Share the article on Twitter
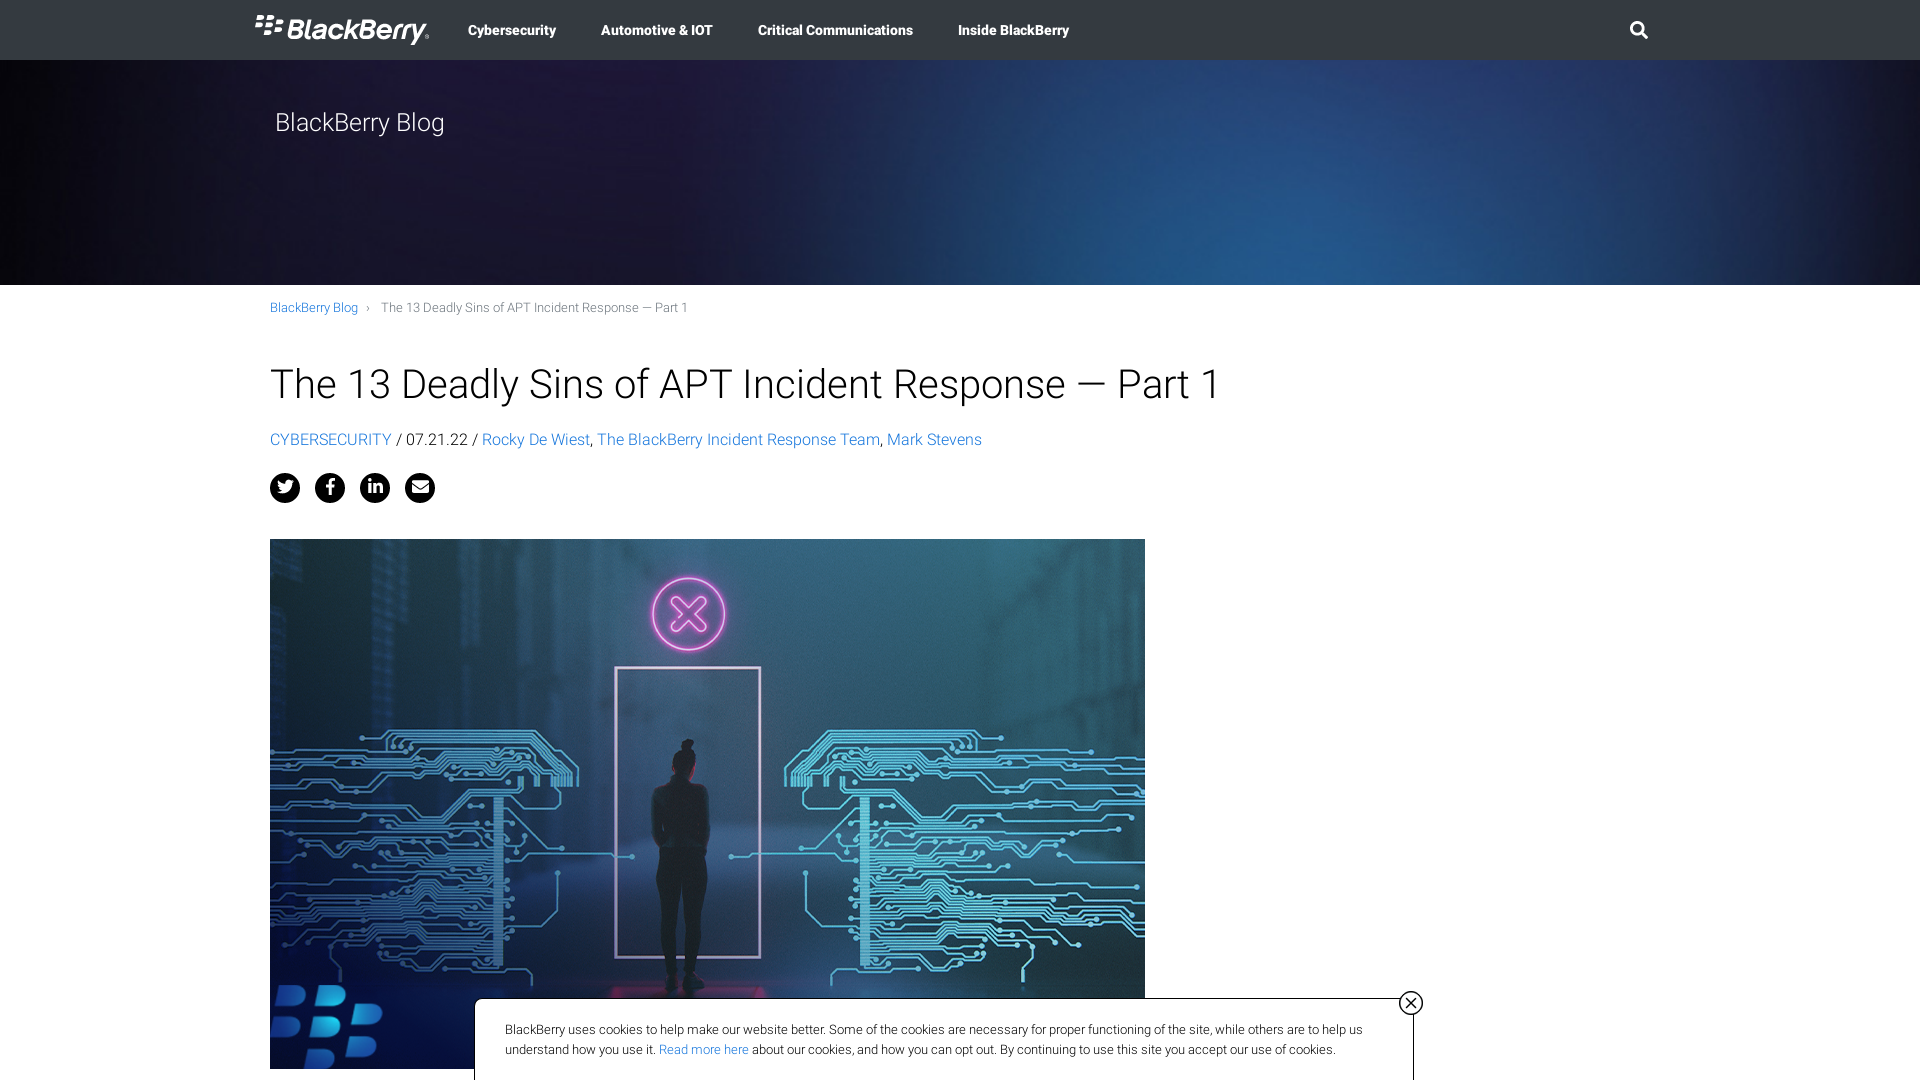This screenshot has height=1080, width=1920. pos(284,488)
